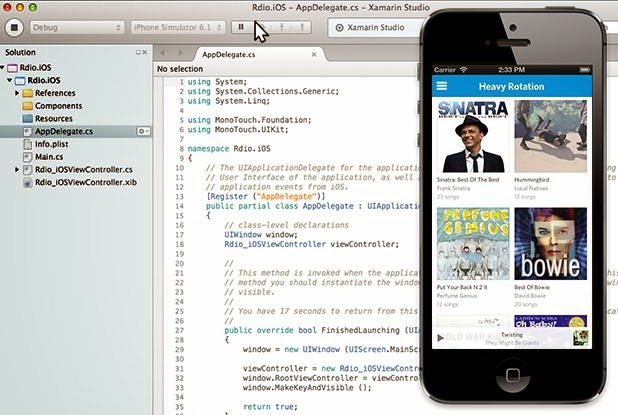Click the iPhone simulator home button

pos(512,374)
